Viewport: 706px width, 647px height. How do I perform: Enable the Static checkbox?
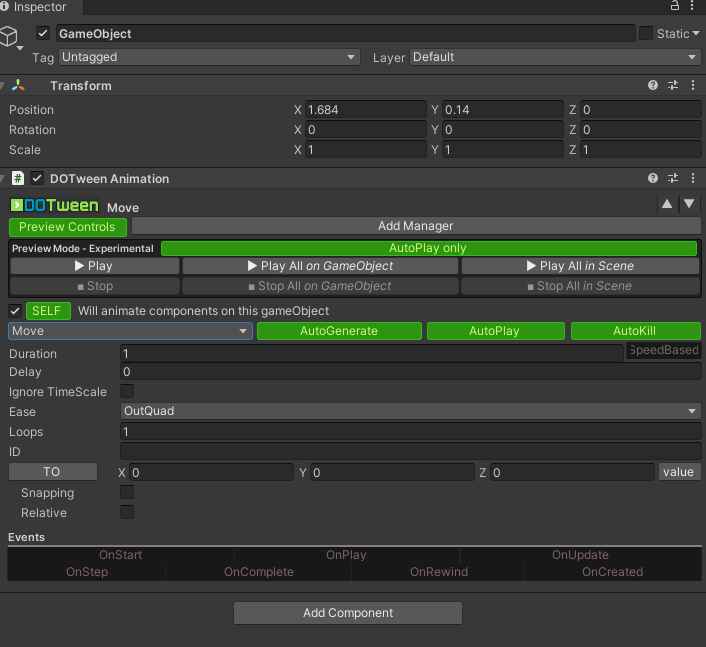click(x=646, y=33)
